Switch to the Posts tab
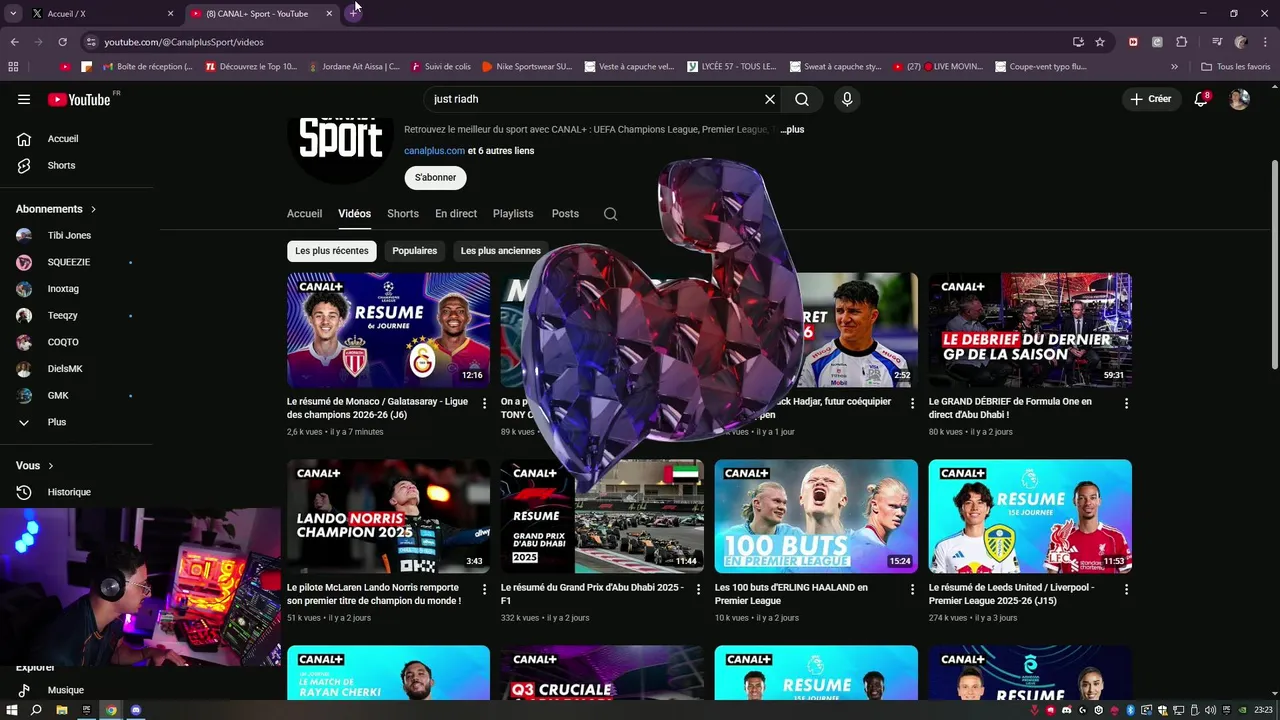Viewport: 1280px width, 720px height. point(565,214)
